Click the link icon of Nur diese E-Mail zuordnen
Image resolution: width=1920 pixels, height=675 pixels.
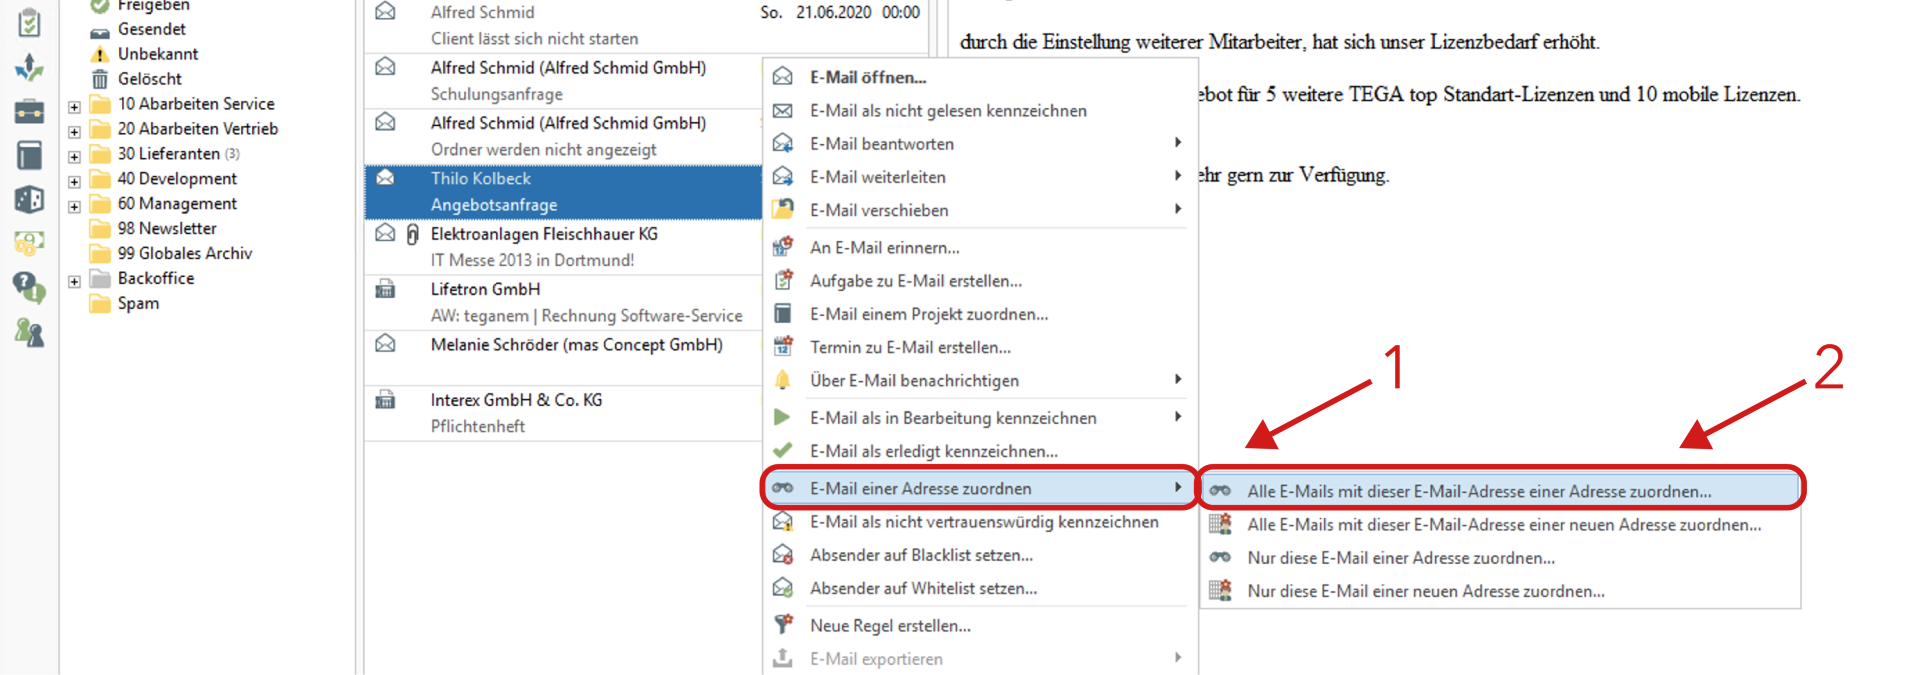[1220, 558]
